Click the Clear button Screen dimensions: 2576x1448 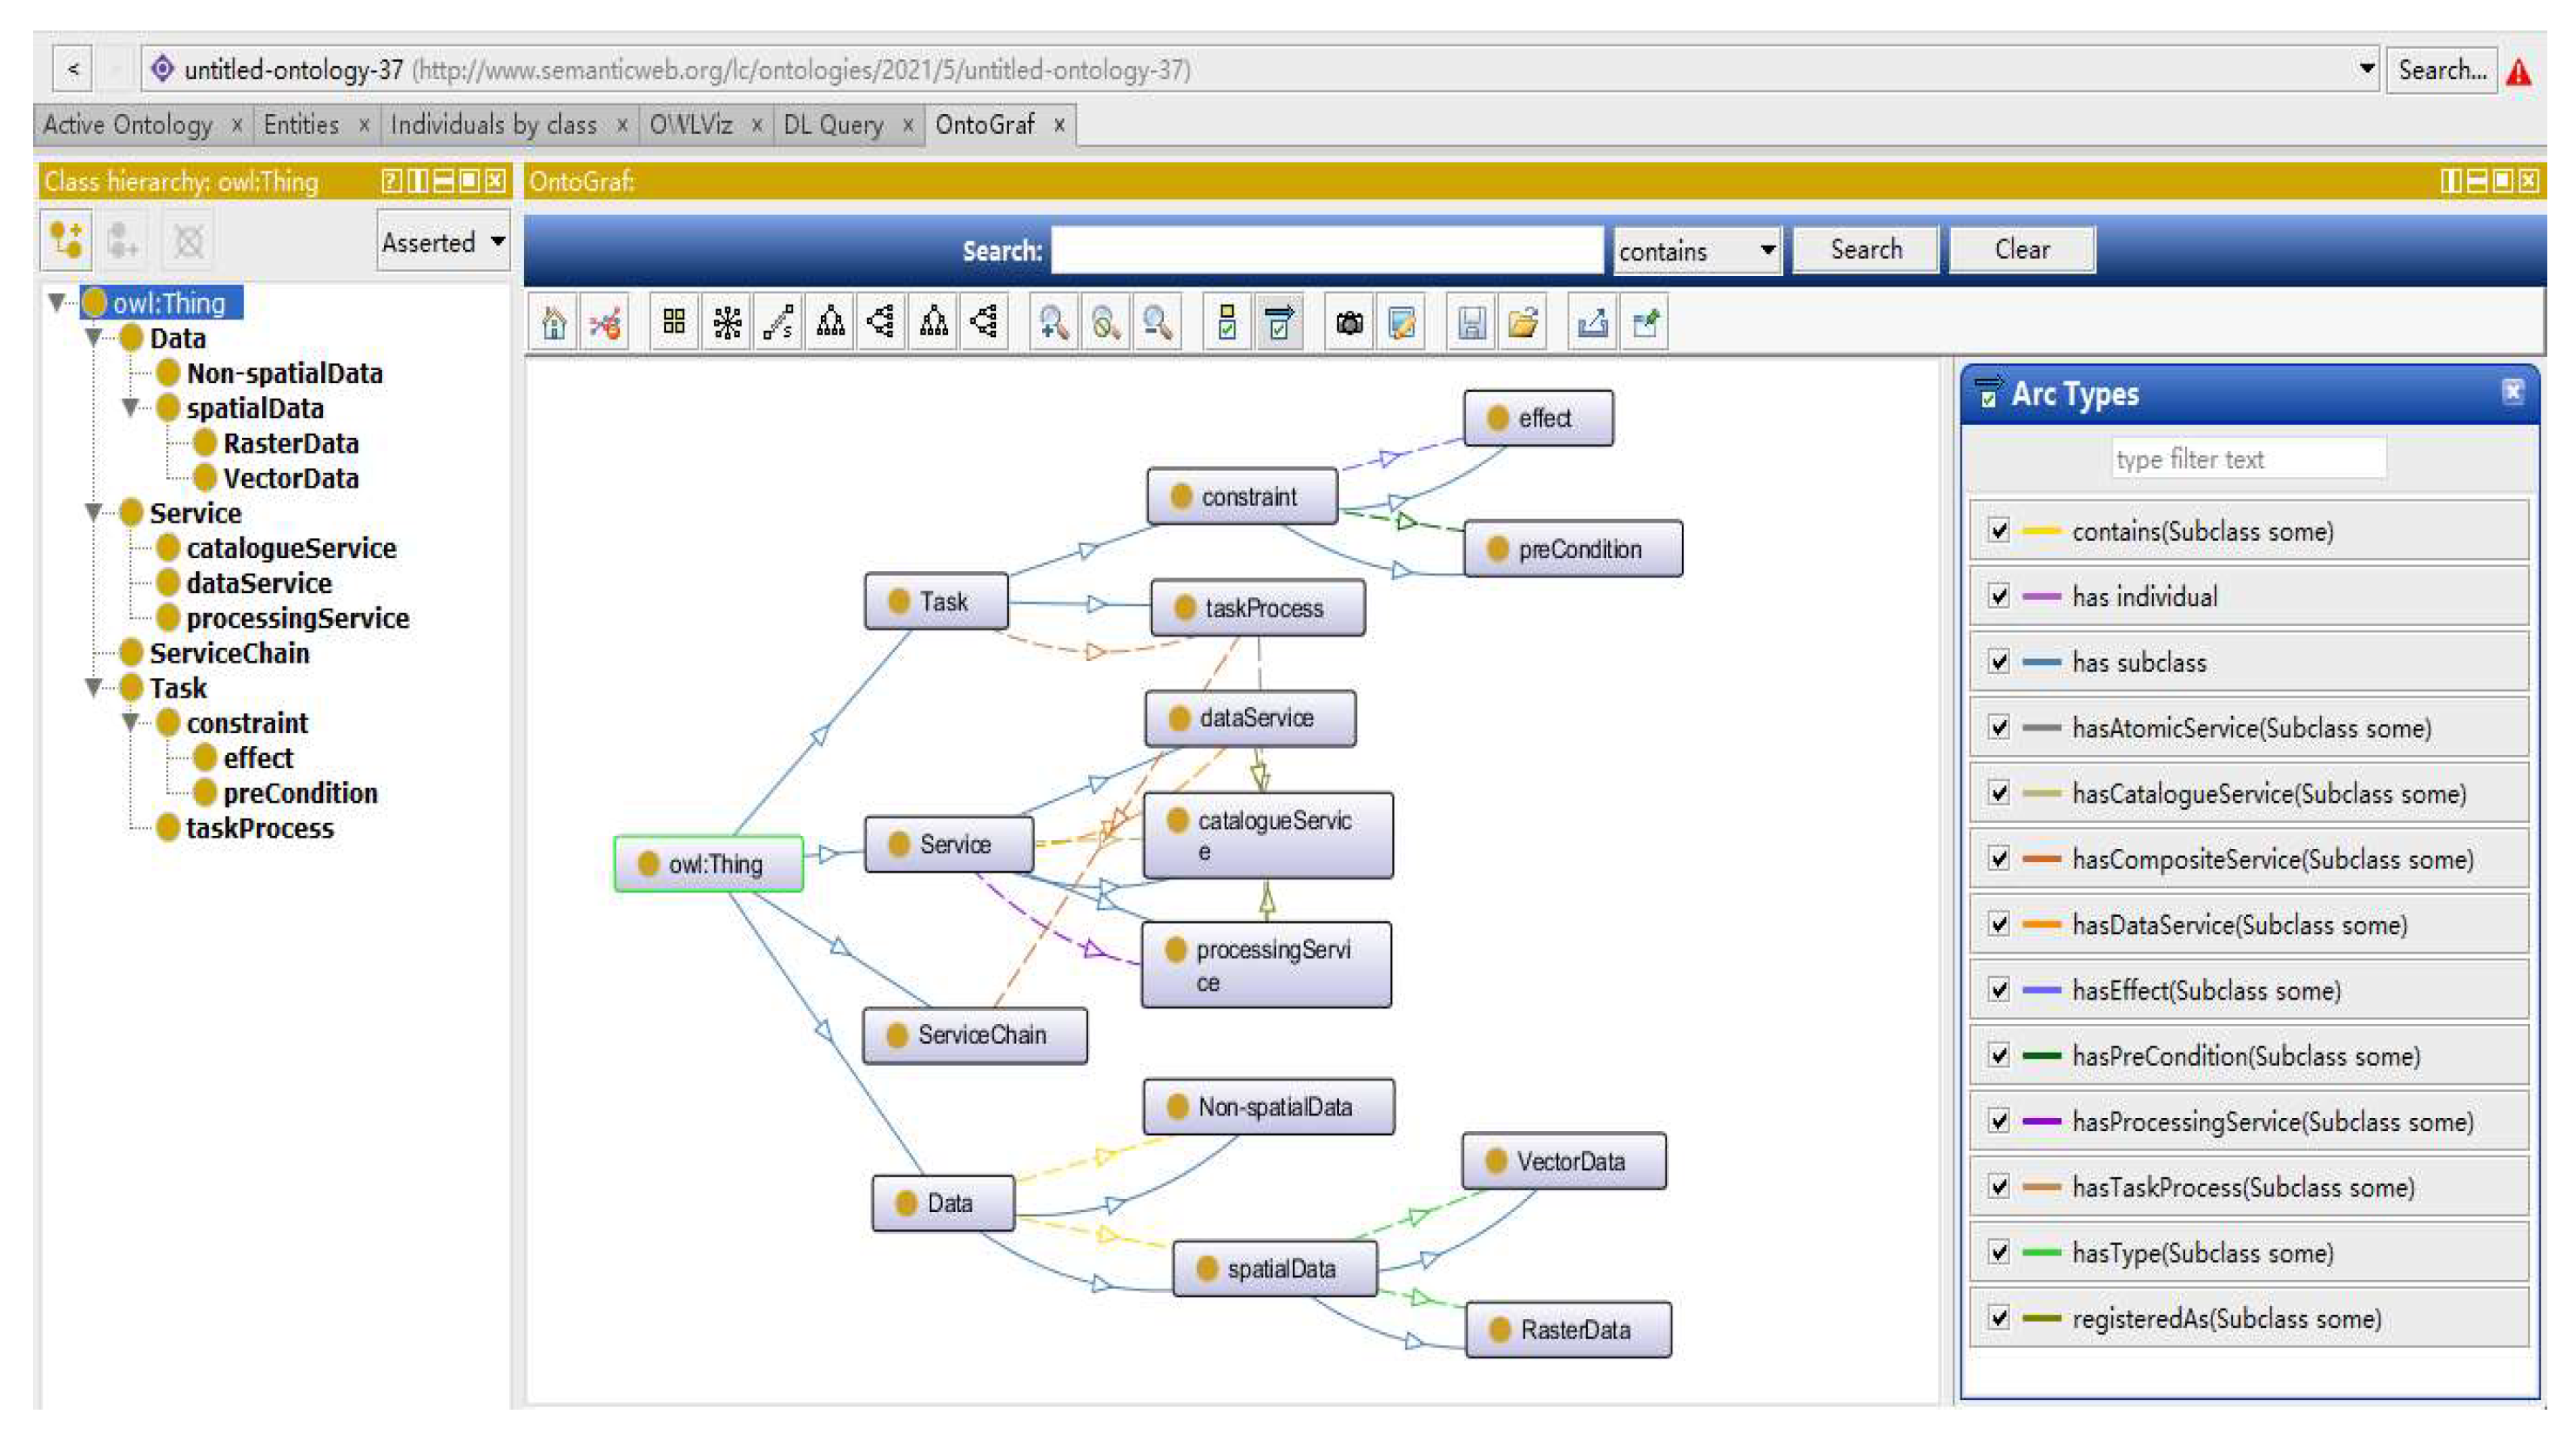[x=2021, y=249]
